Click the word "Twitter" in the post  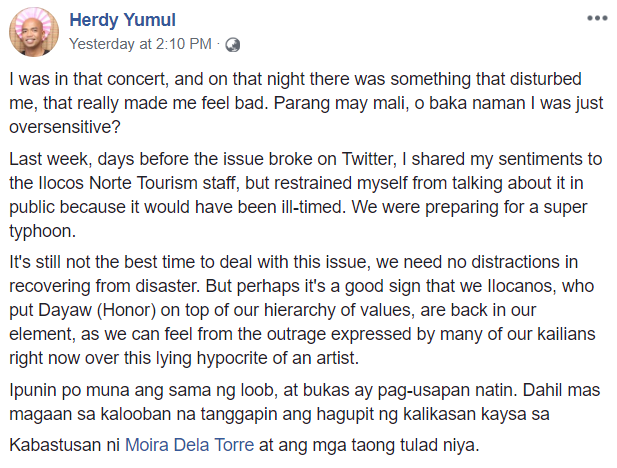[x=367, y=159]
